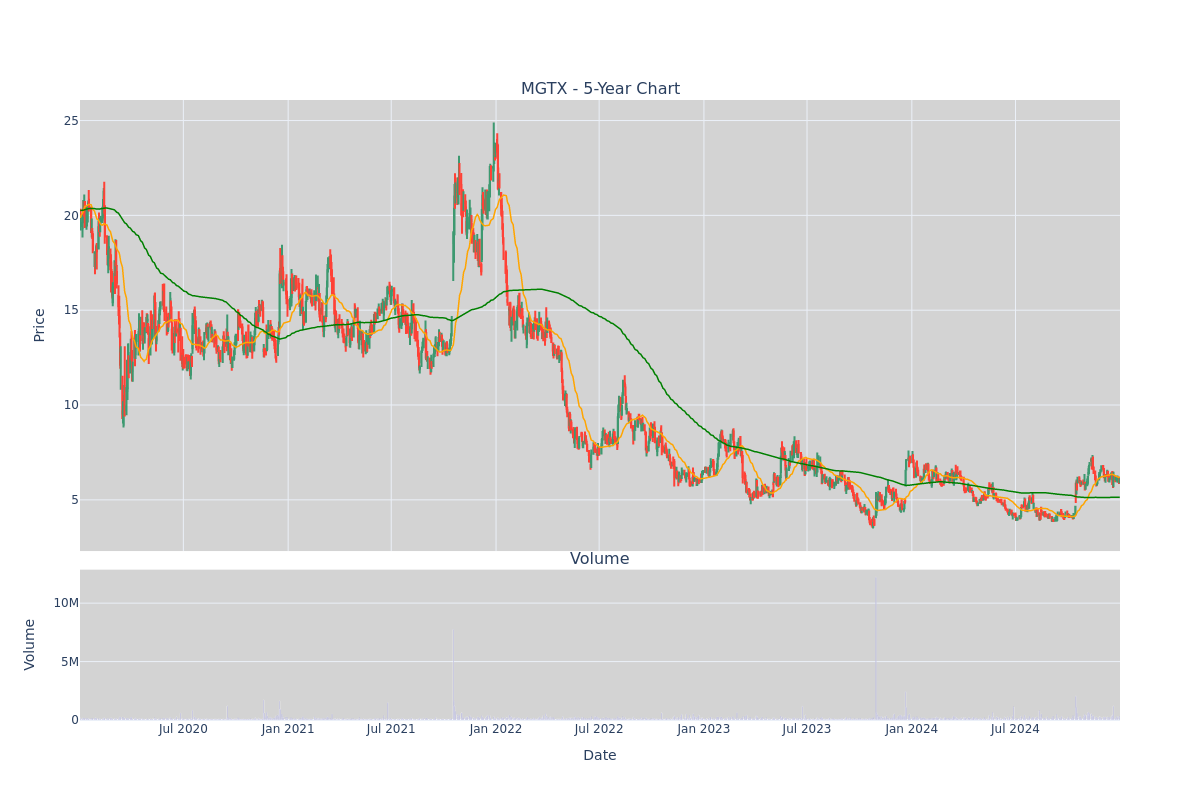The height and width of the screenshot is (800, 1200).
Task: Click the tallest volume spike near late 2023
Action: pos(876,648)
